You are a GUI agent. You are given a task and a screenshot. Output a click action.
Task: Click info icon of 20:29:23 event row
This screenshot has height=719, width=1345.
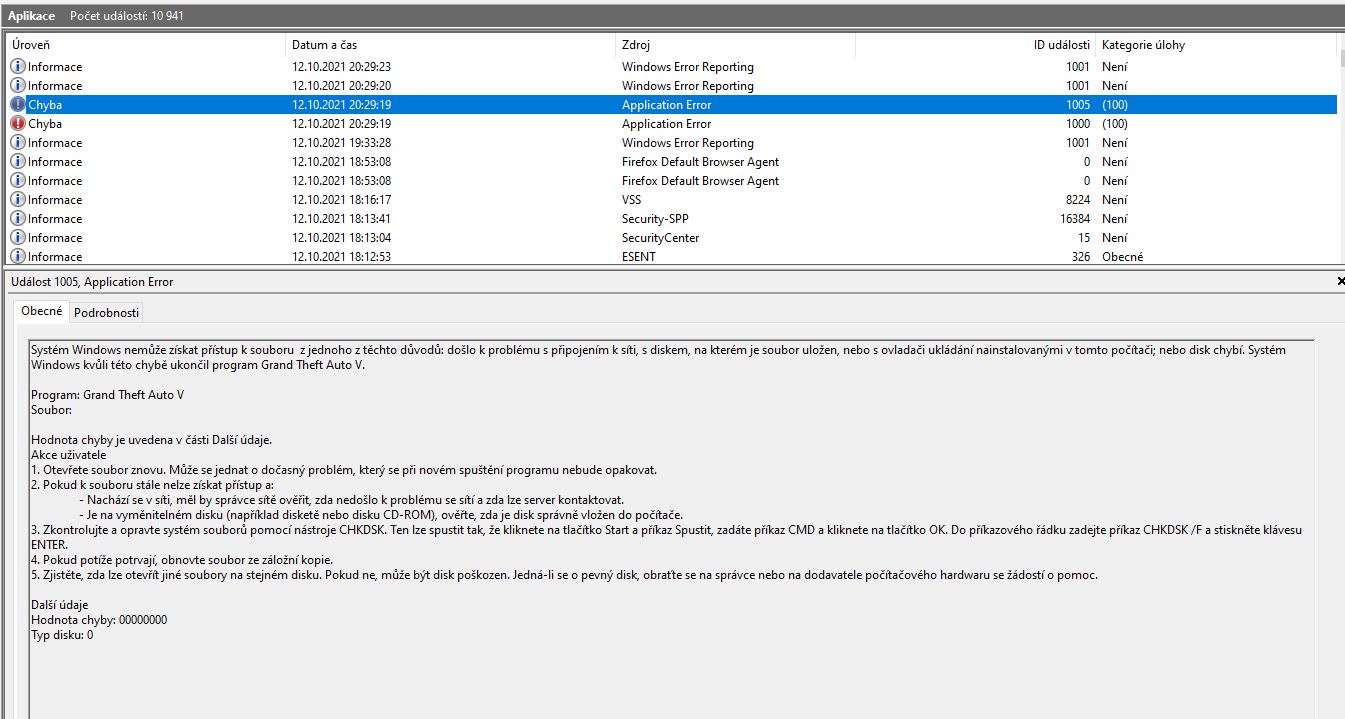(18, 67)
